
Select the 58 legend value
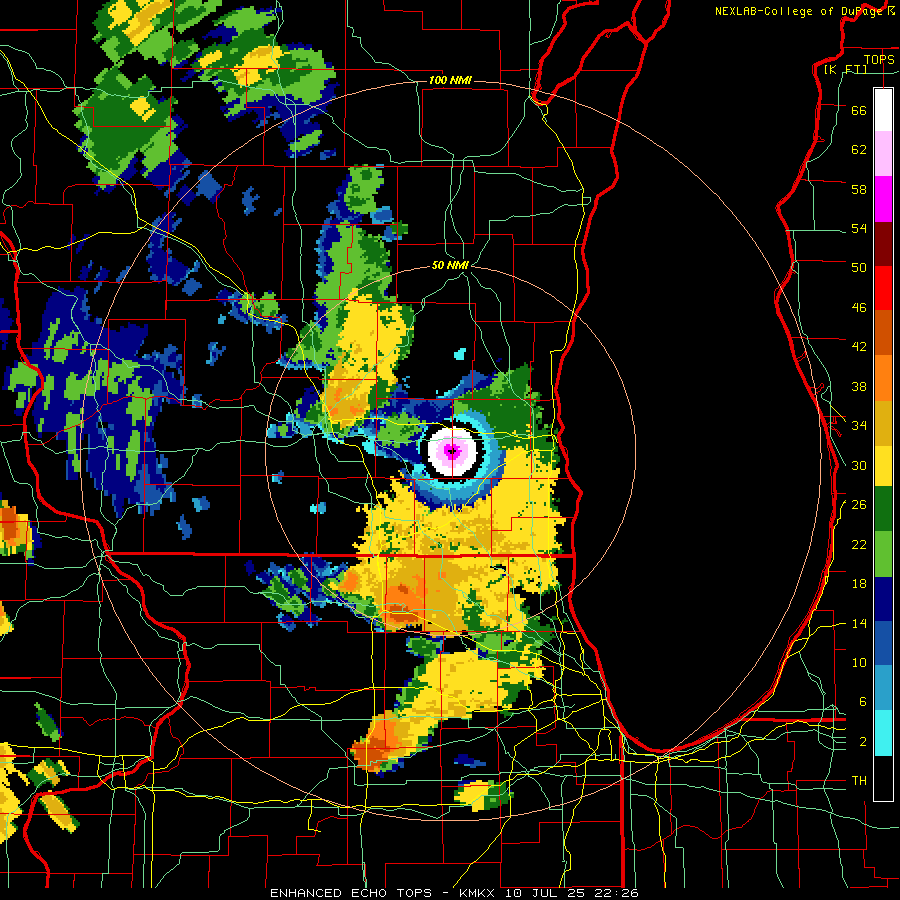859,189
